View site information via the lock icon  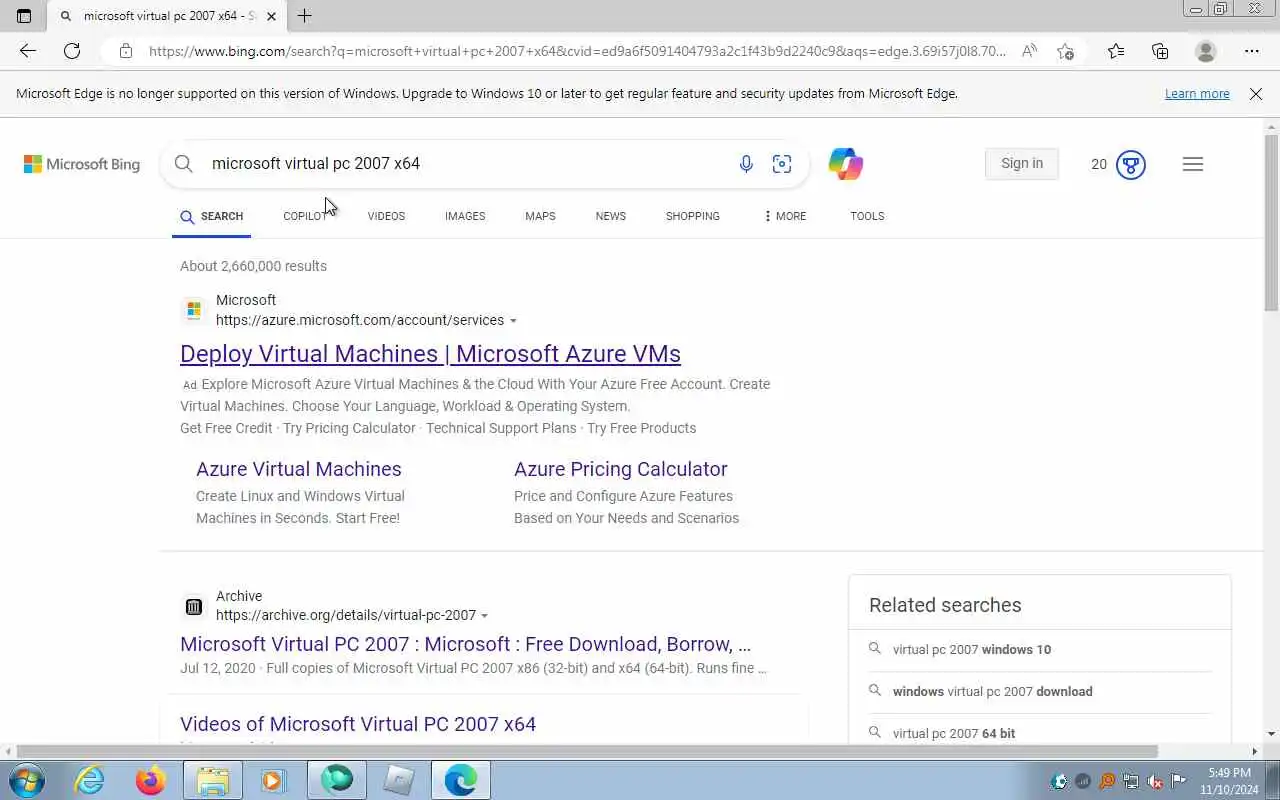(x=126, y=51)
